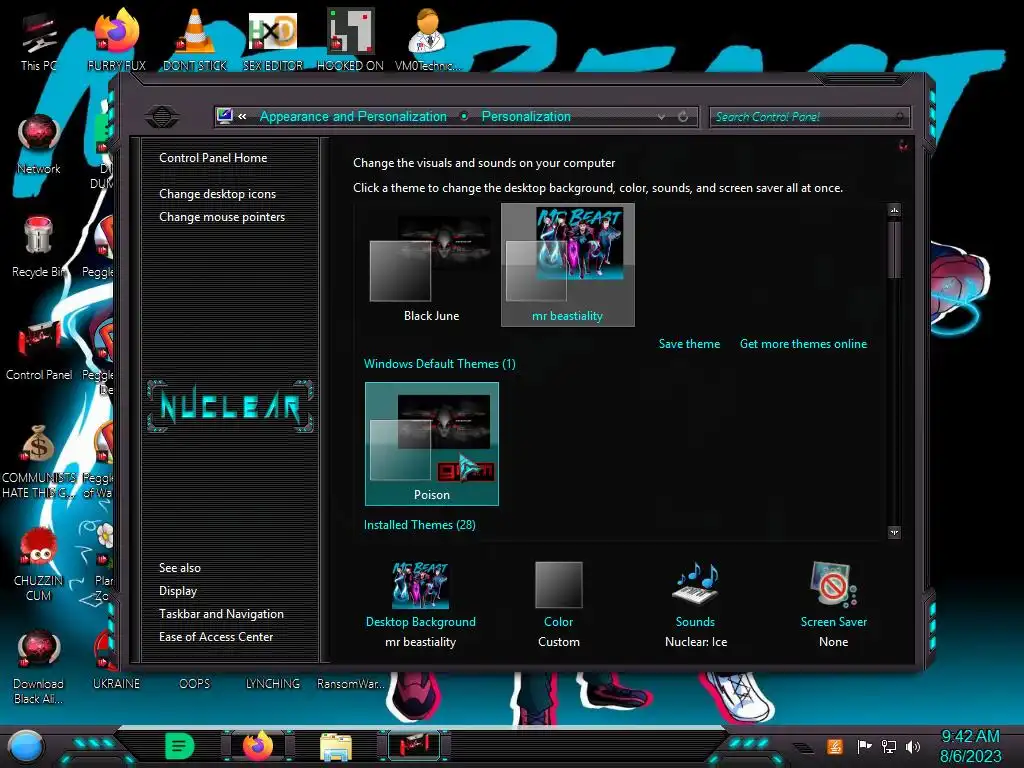This screenshot has height=768, width=1024.
Task: Show hidden tray icons
Action: pyautogui.click(x=803, y=747)
